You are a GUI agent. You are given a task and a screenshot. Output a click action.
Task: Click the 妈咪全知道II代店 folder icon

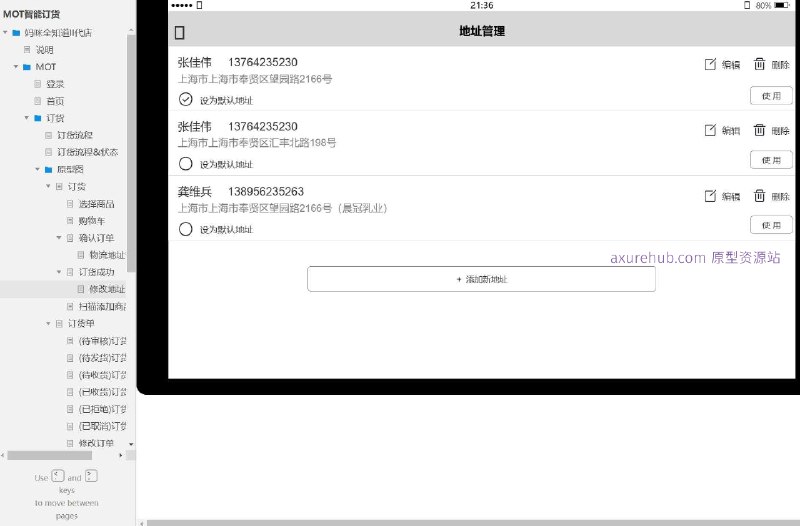[16, 33]
